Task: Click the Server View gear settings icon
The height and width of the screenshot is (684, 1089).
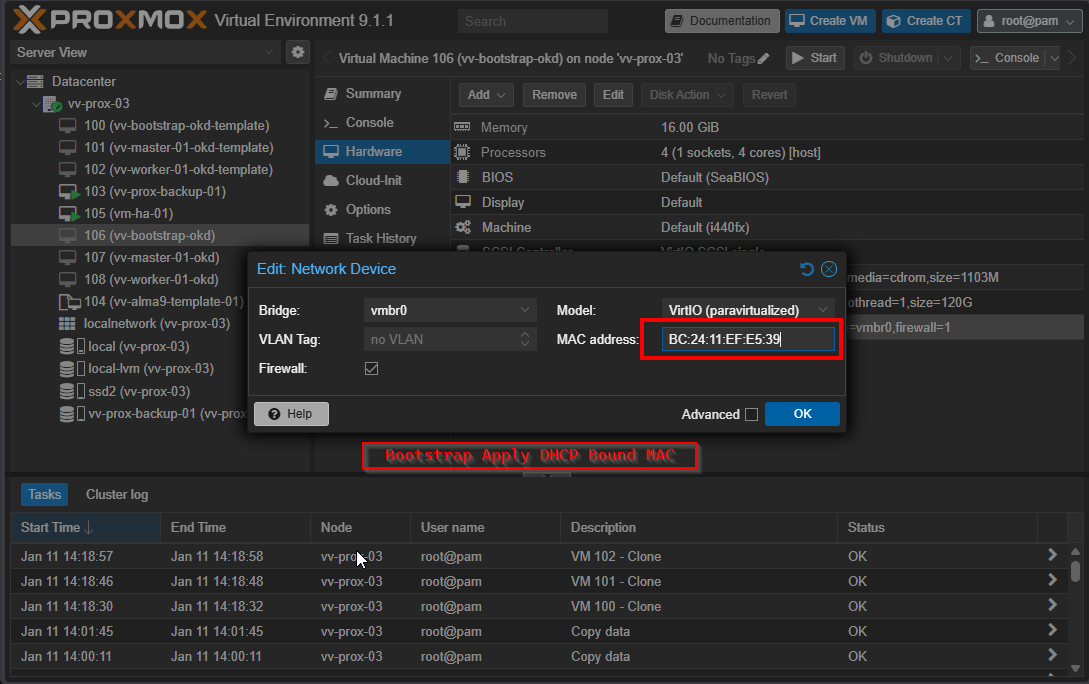Action: pyautogui.click(x=297, y=52)
